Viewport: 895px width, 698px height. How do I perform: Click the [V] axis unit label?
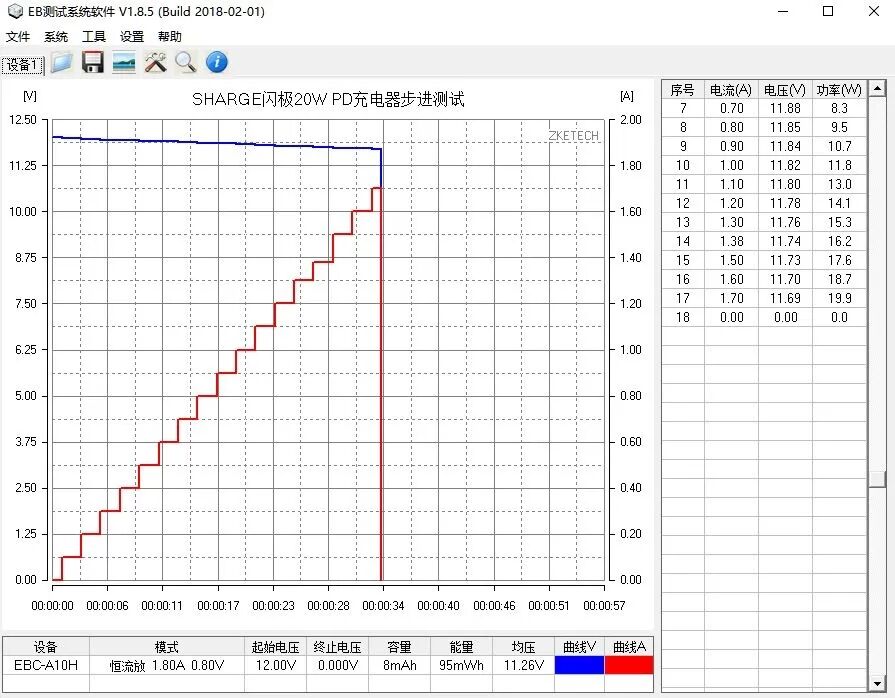[x=30, y=96]
